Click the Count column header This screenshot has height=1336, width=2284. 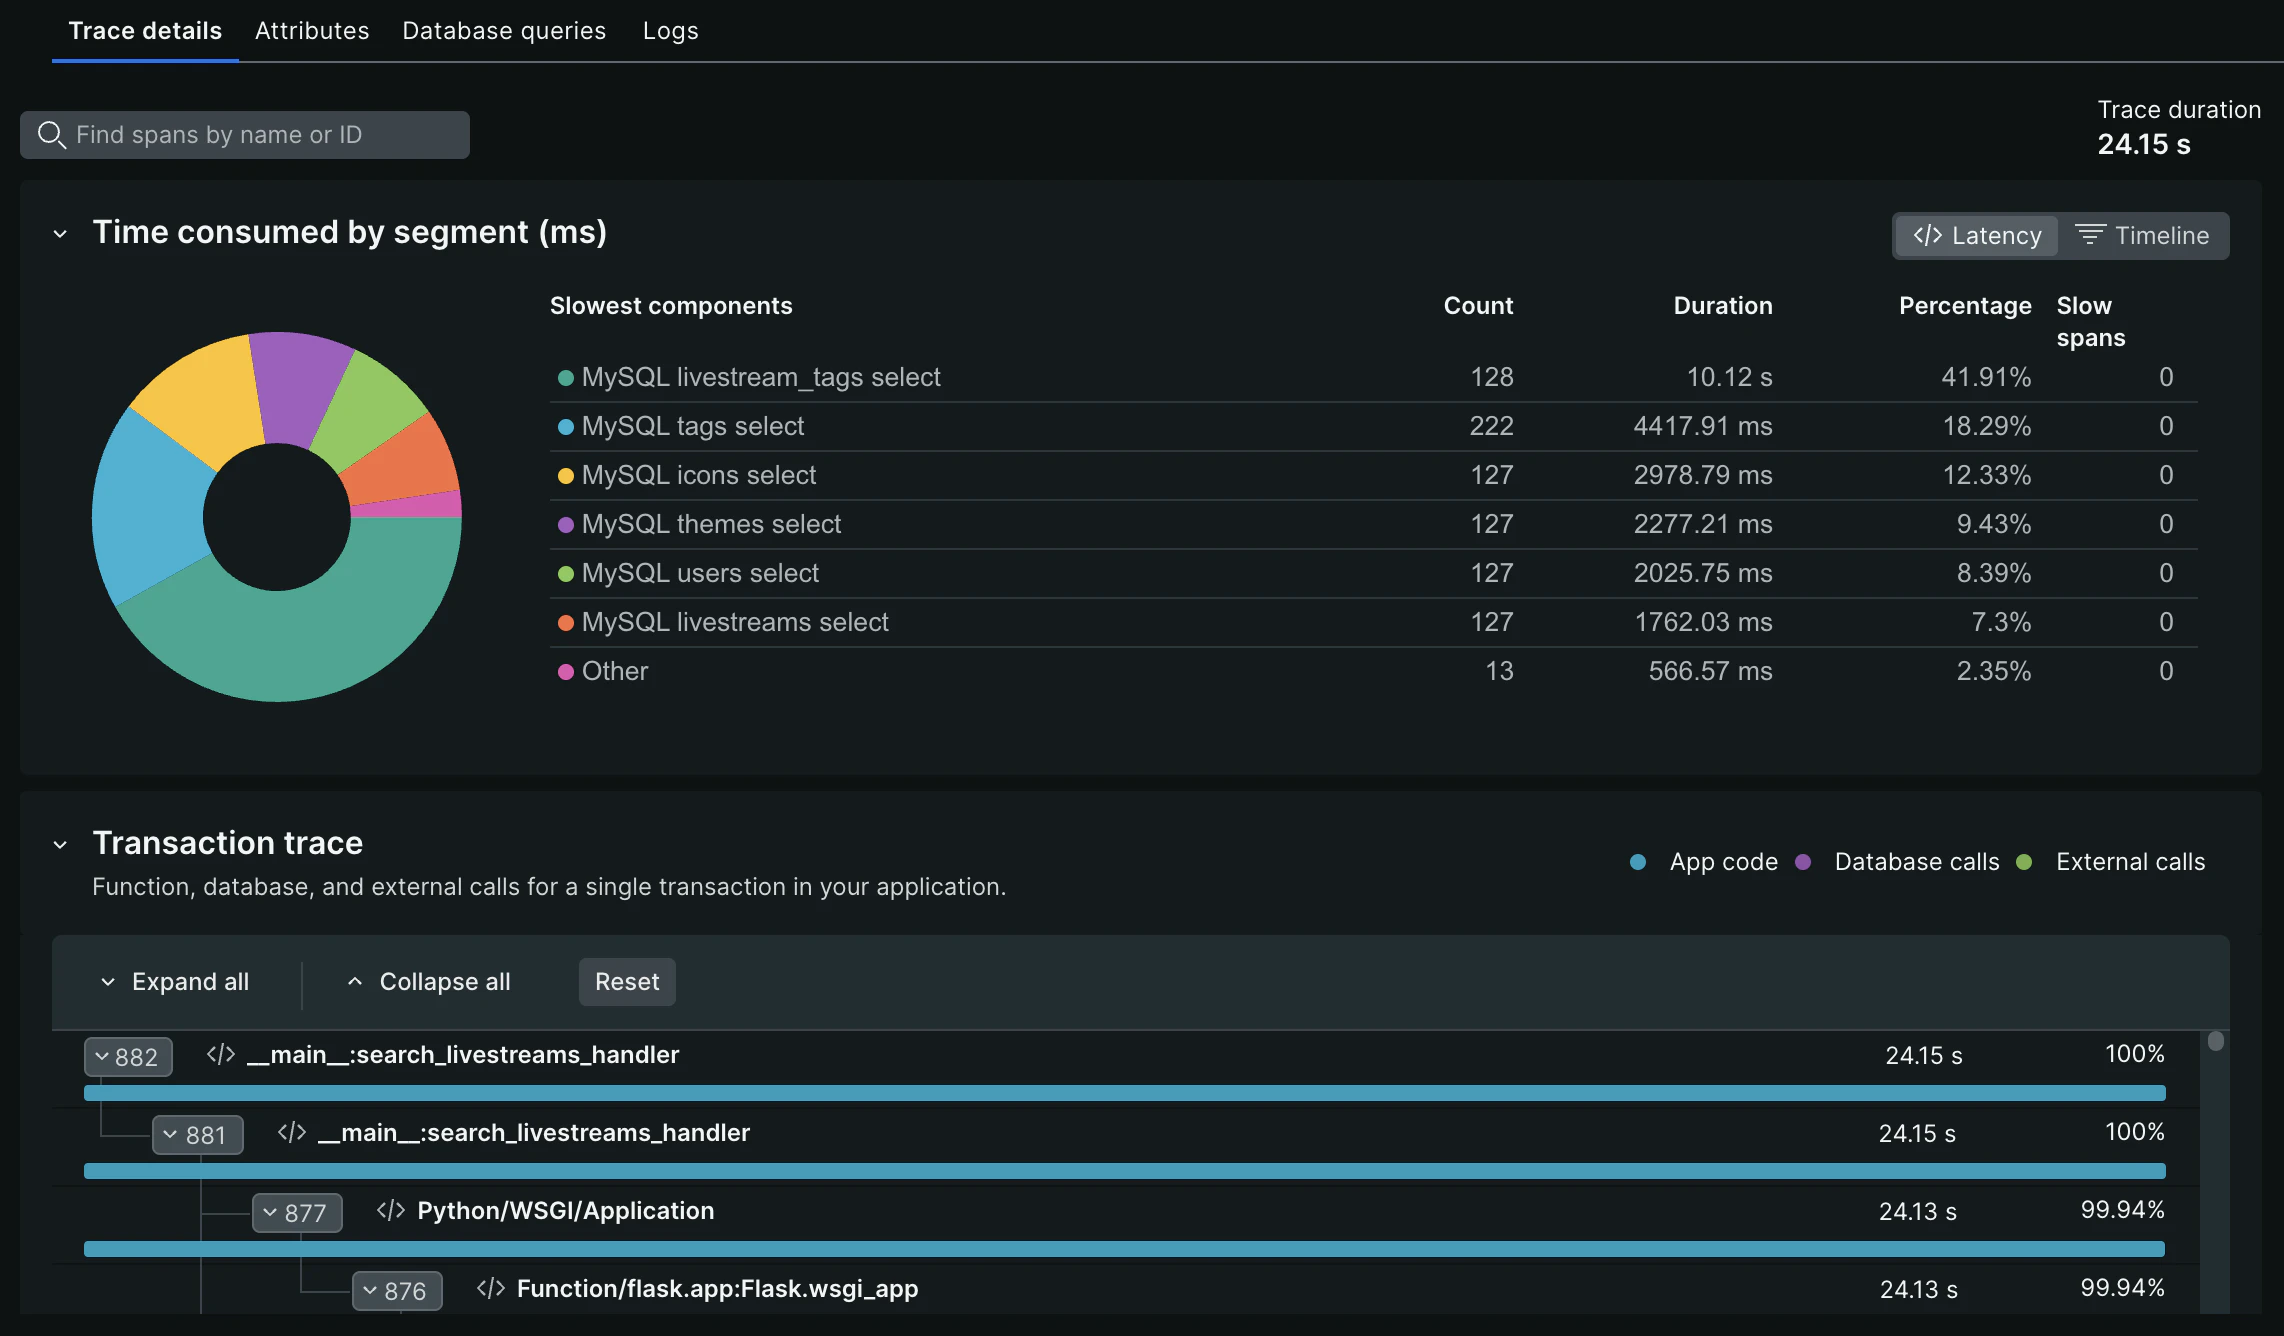pyautogui.click(x=1478, y=305)
